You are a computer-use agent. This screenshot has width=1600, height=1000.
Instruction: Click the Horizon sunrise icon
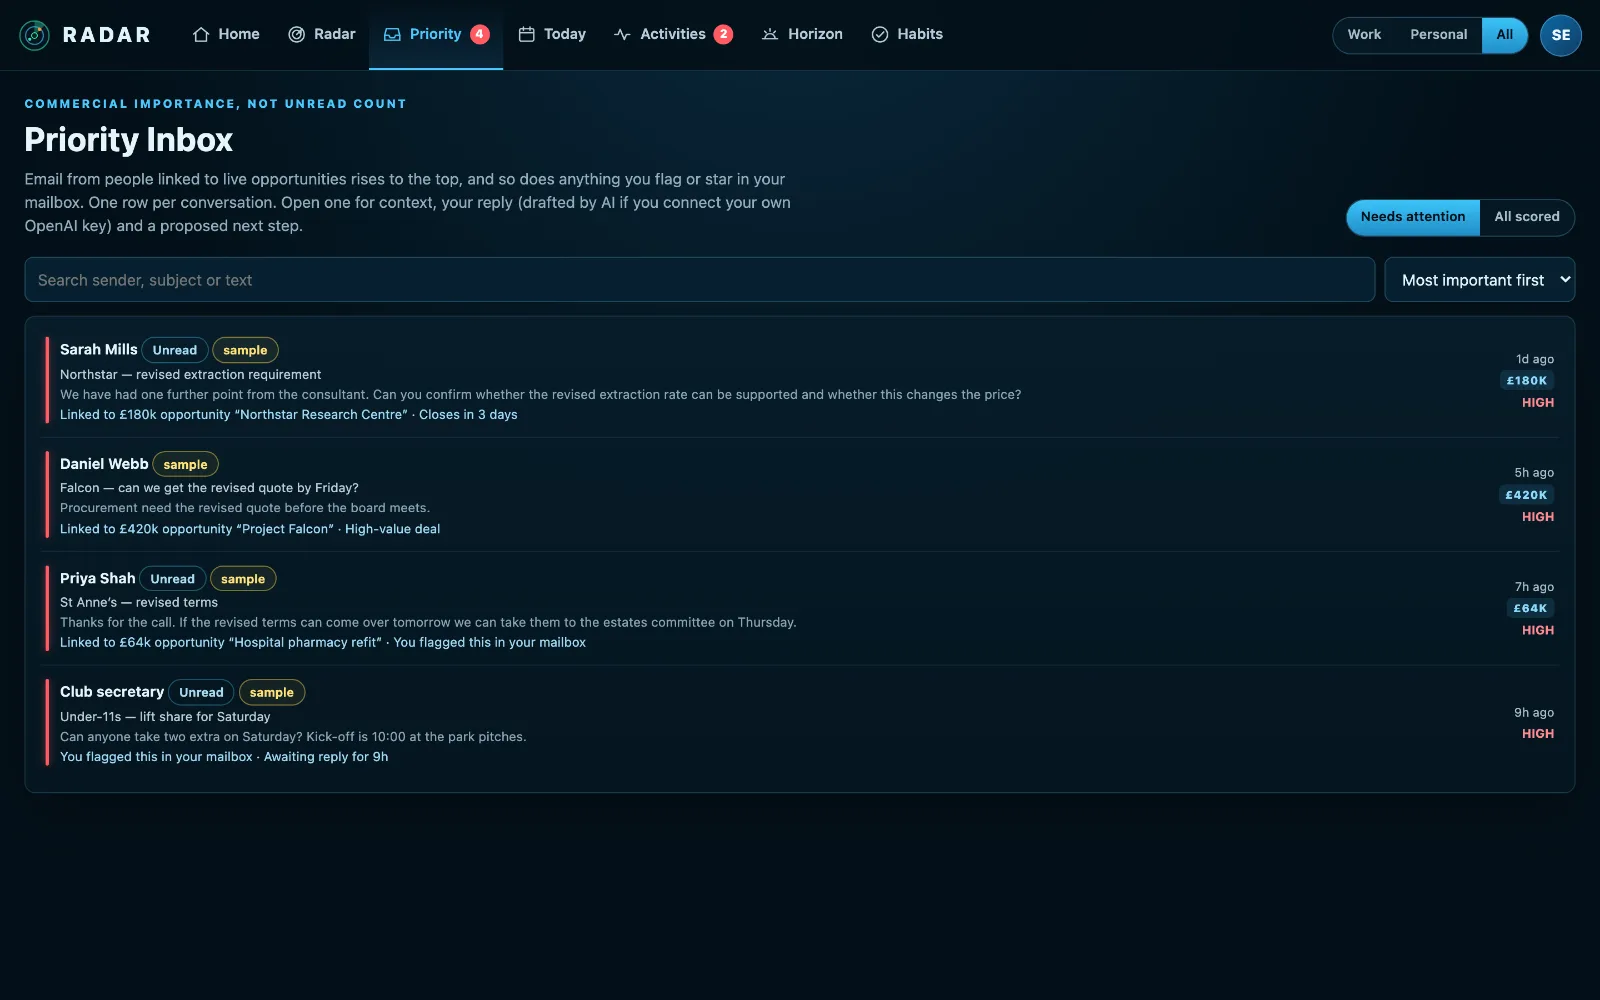point(770,35)
